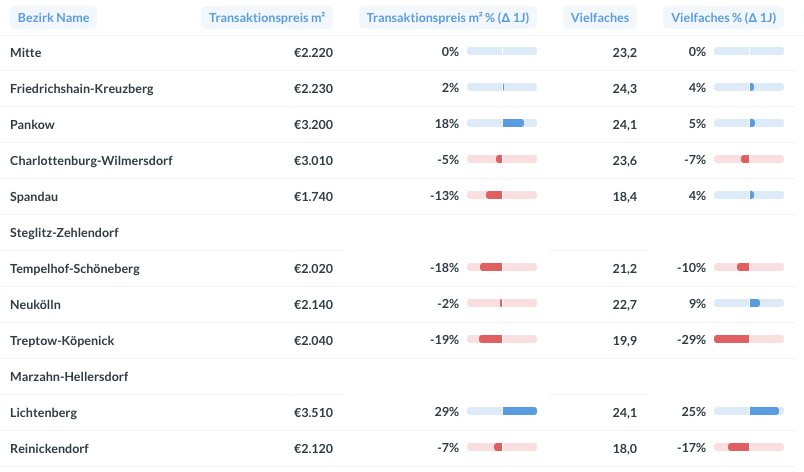The width and height of the screenshot is (804, 472).
Task: Click the Marzahn-Hellersdorf district name
Action: pyautogui.click(x=68, y=376)
